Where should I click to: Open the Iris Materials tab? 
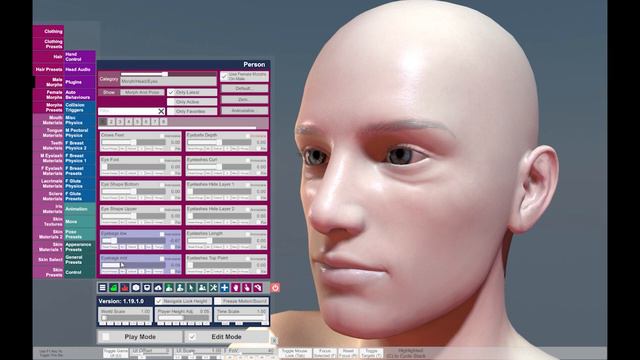click(48, 209)
